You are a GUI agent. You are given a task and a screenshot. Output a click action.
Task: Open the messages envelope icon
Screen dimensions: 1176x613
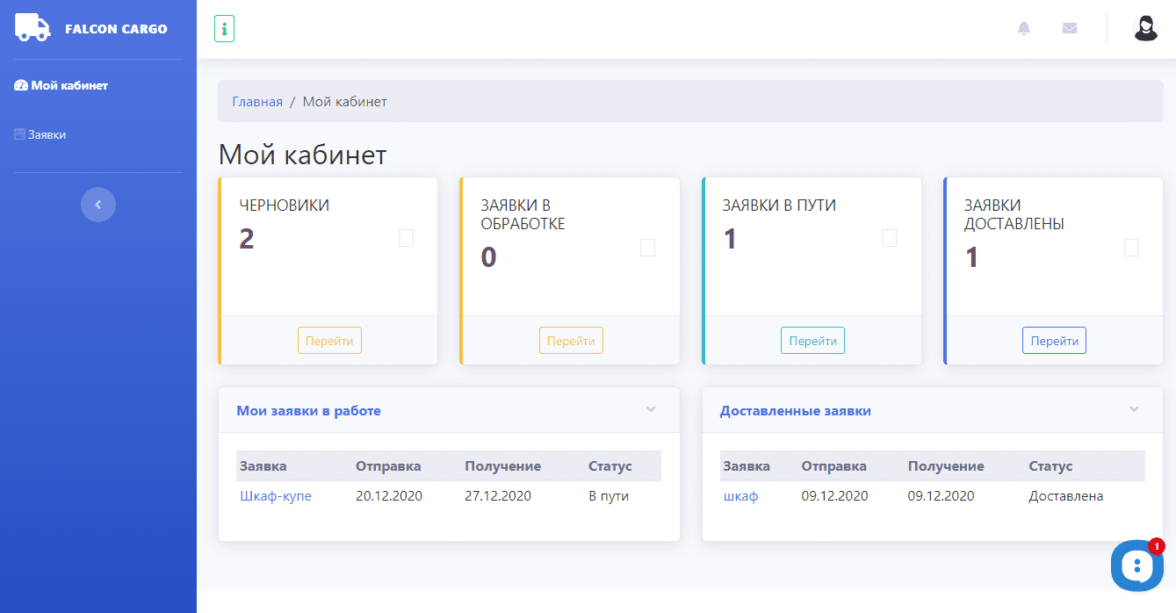1069,28
